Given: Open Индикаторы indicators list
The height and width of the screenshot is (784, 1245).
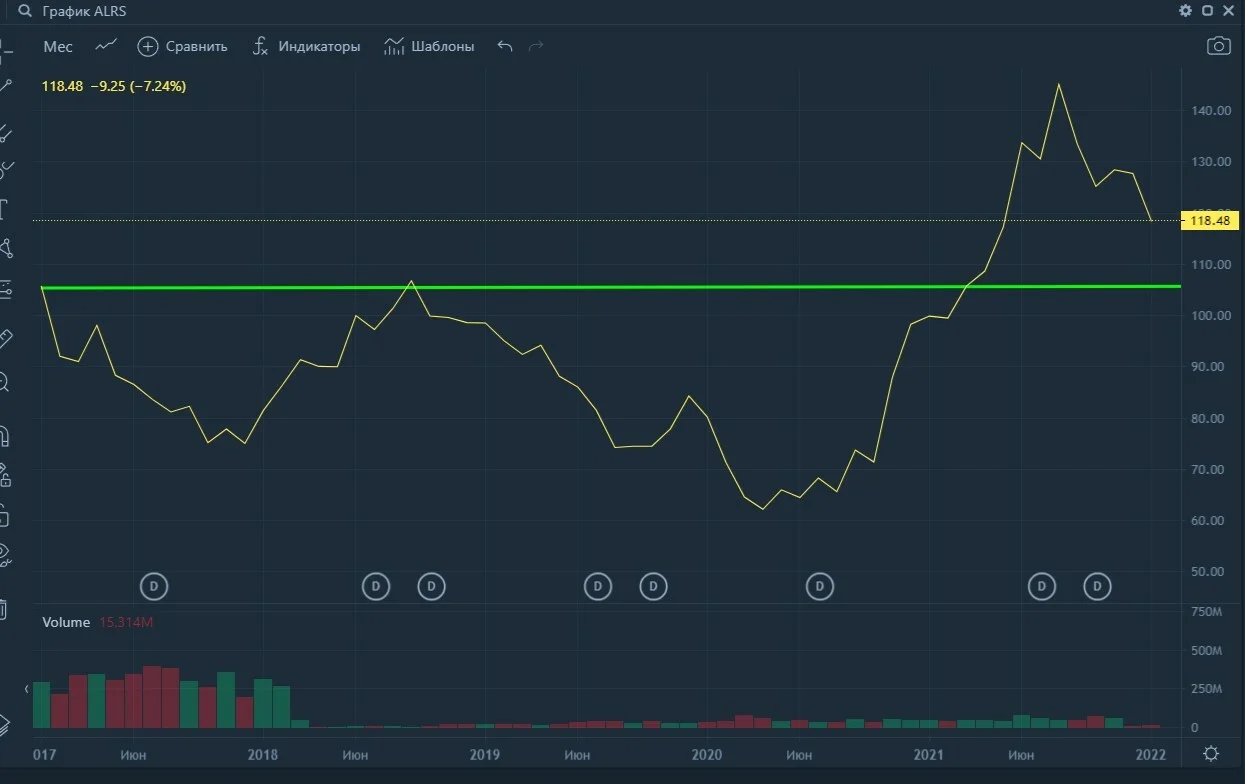Looking at the screenshot, I should (305, 46).
